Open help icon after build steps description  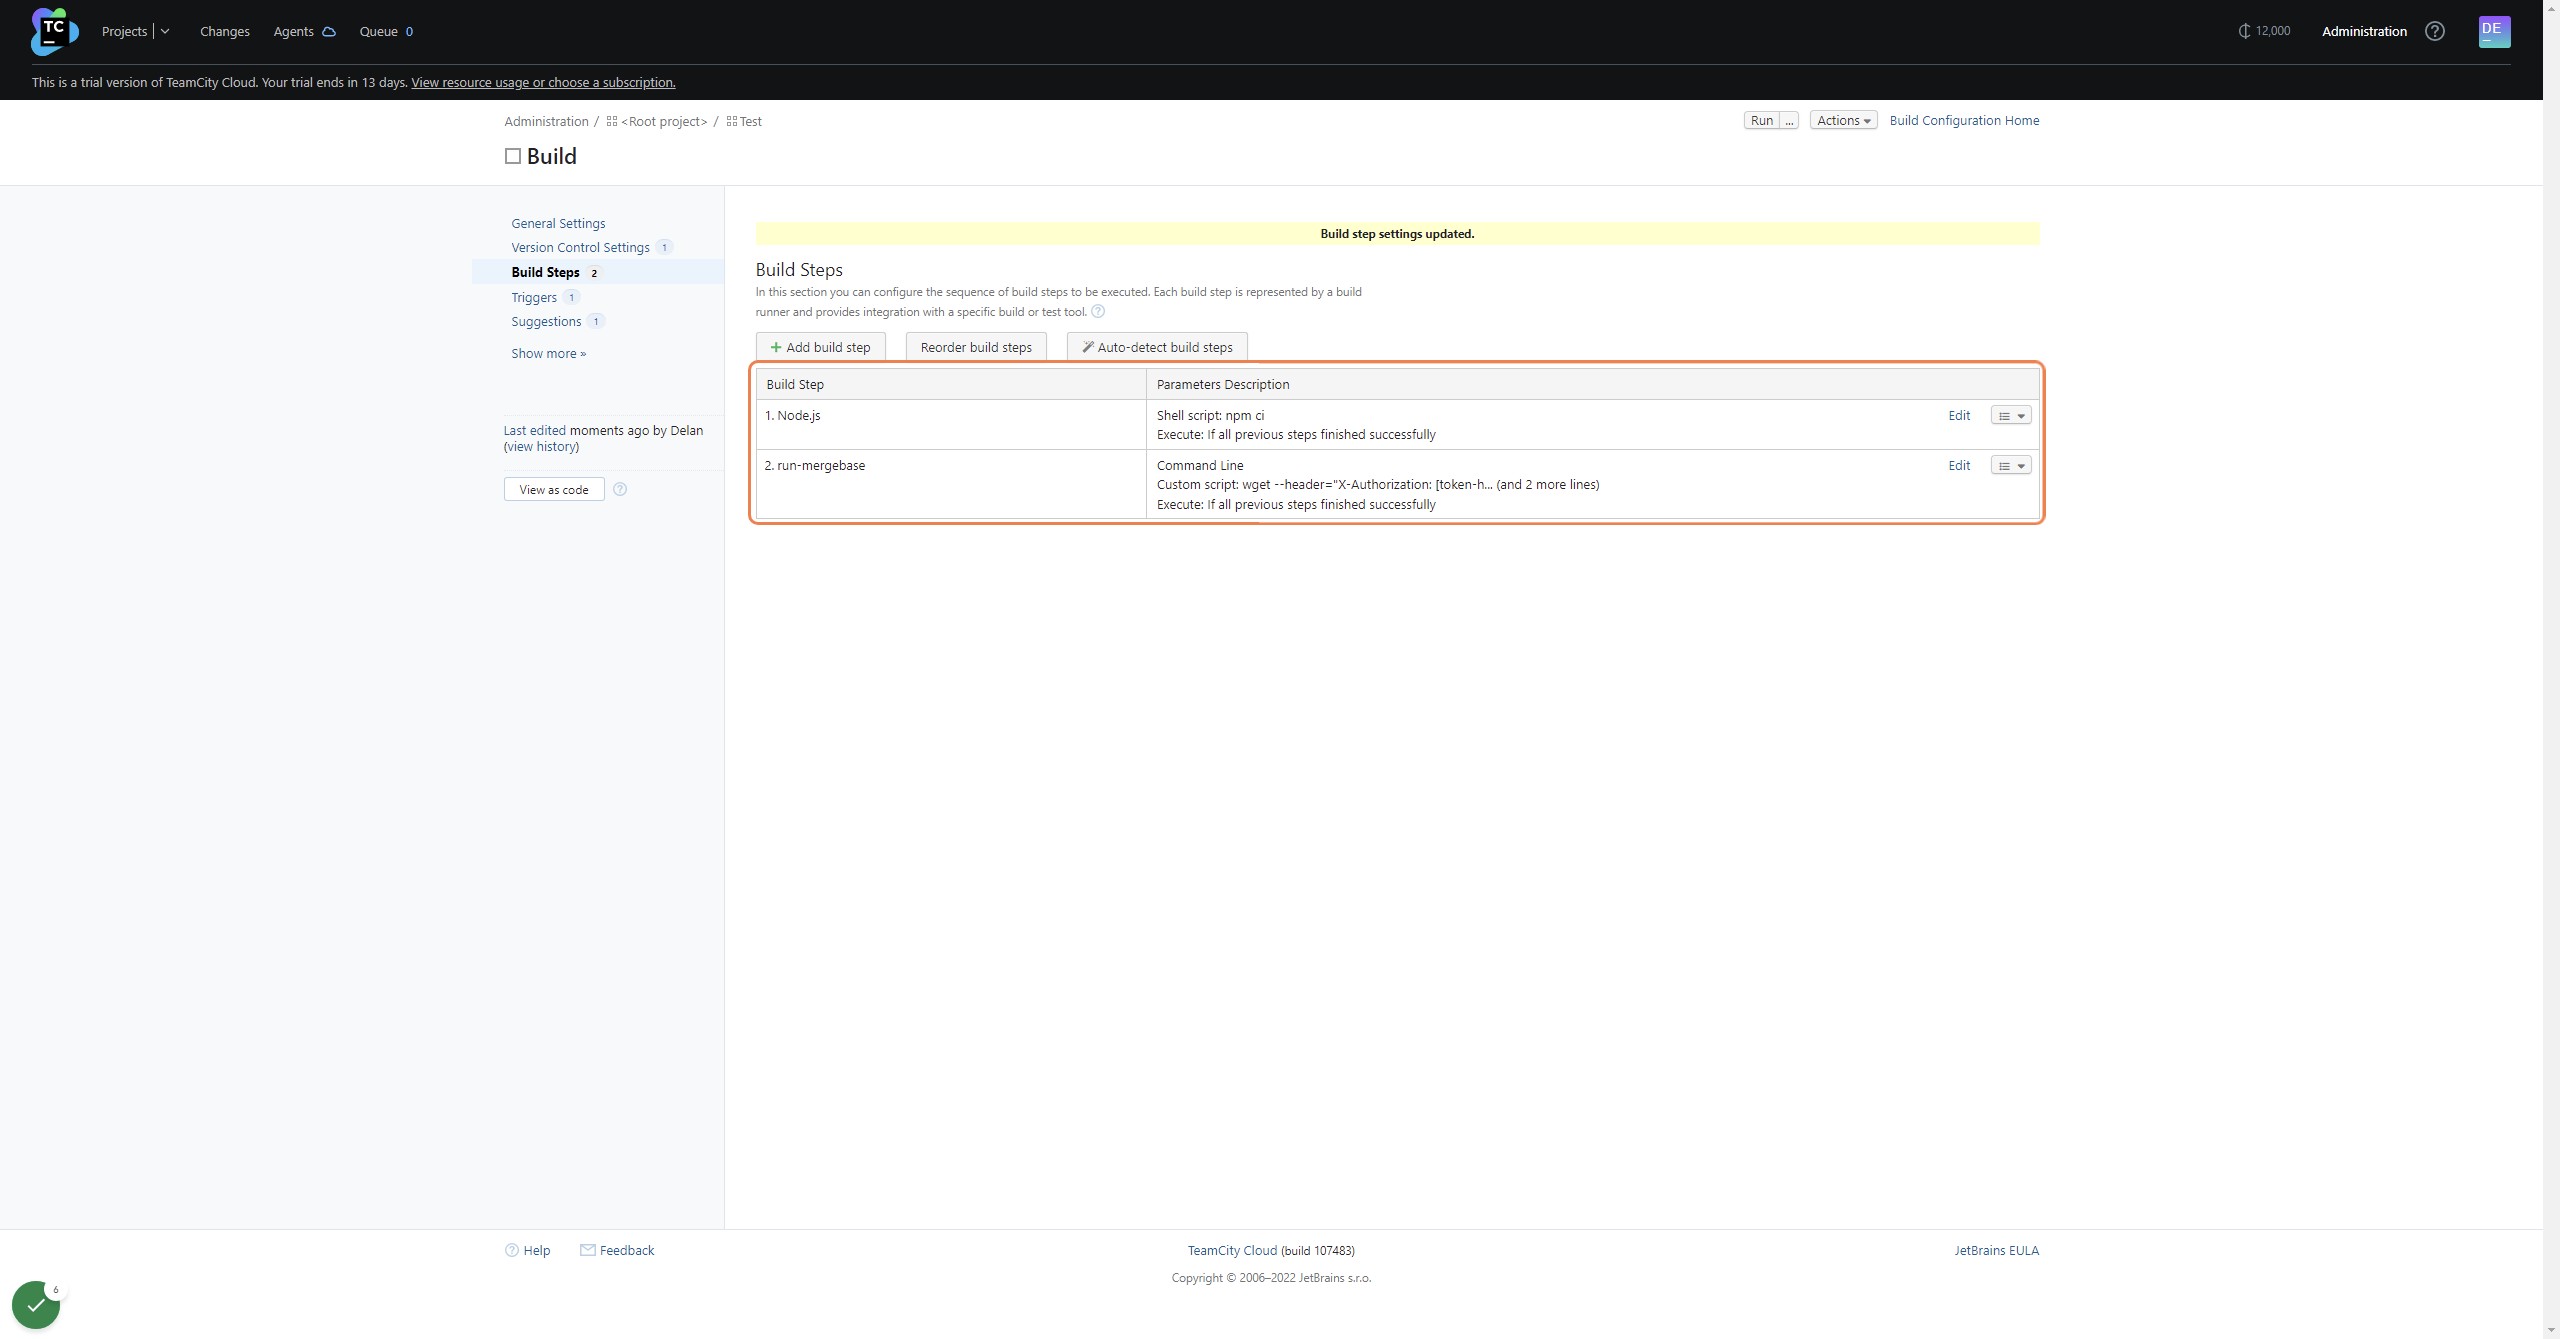point(1098,311)
